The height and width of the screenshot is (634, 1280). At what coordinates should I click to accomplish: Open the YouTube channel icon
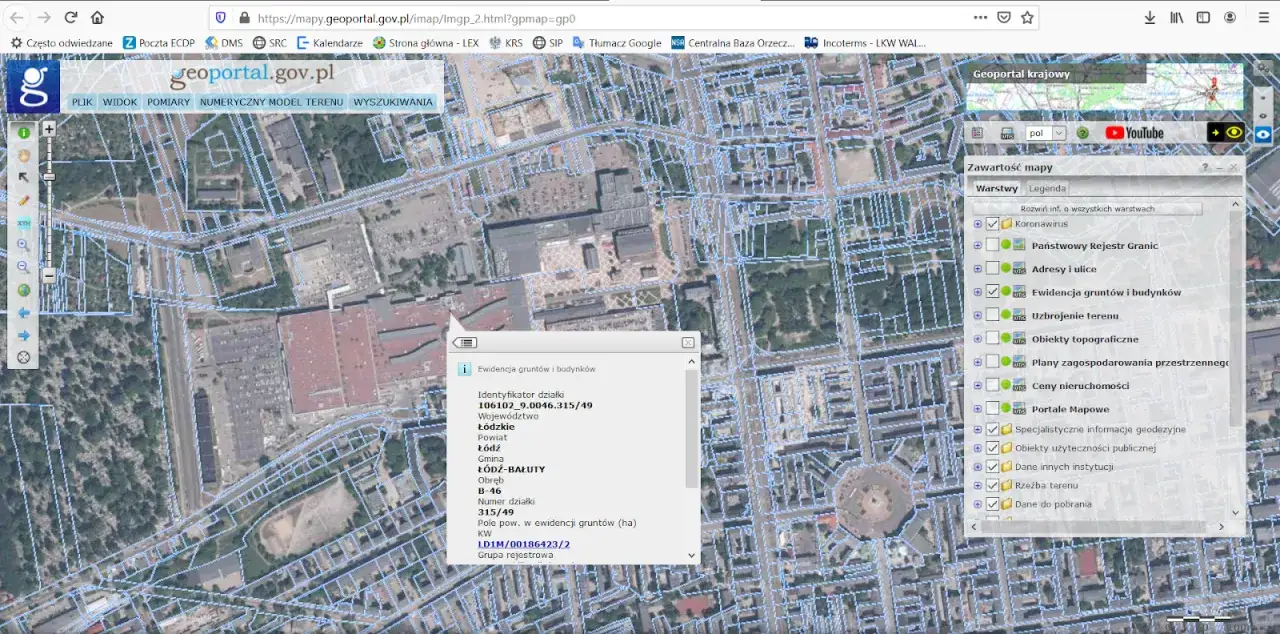tap(1134, 133)
